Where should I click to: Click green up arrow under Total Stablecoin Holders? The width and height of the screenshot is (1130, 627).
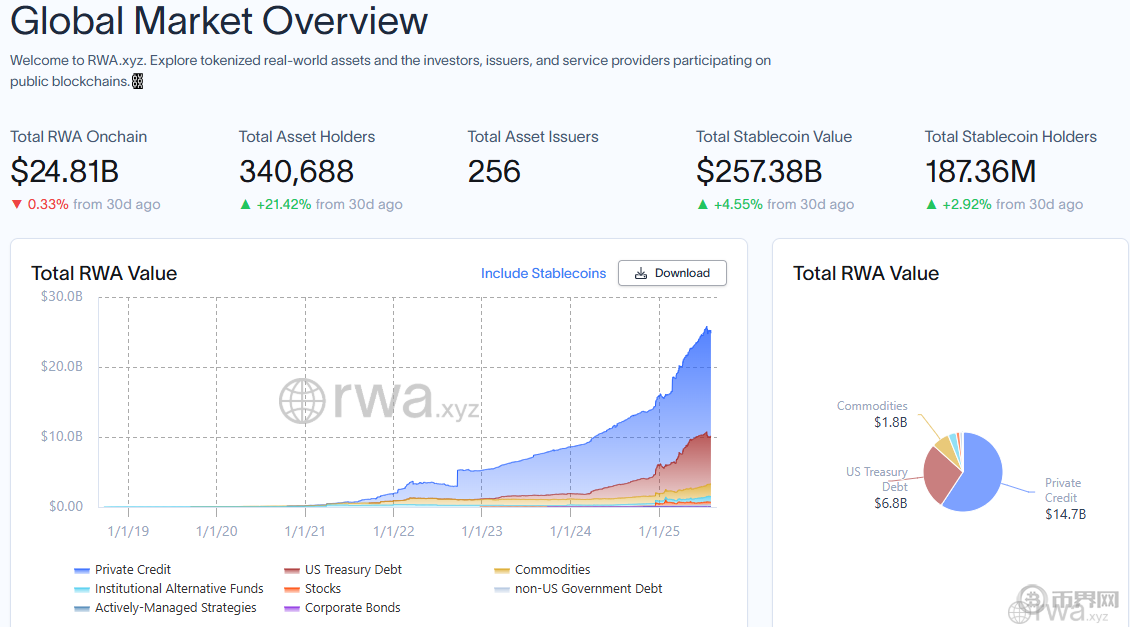931,204
